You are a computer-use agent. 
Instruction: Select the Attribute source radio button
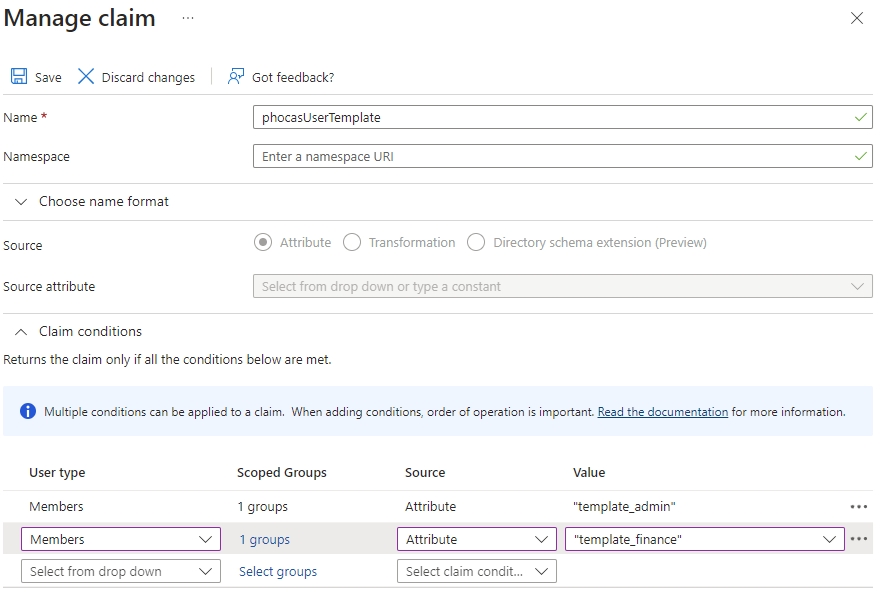(263, 242)
